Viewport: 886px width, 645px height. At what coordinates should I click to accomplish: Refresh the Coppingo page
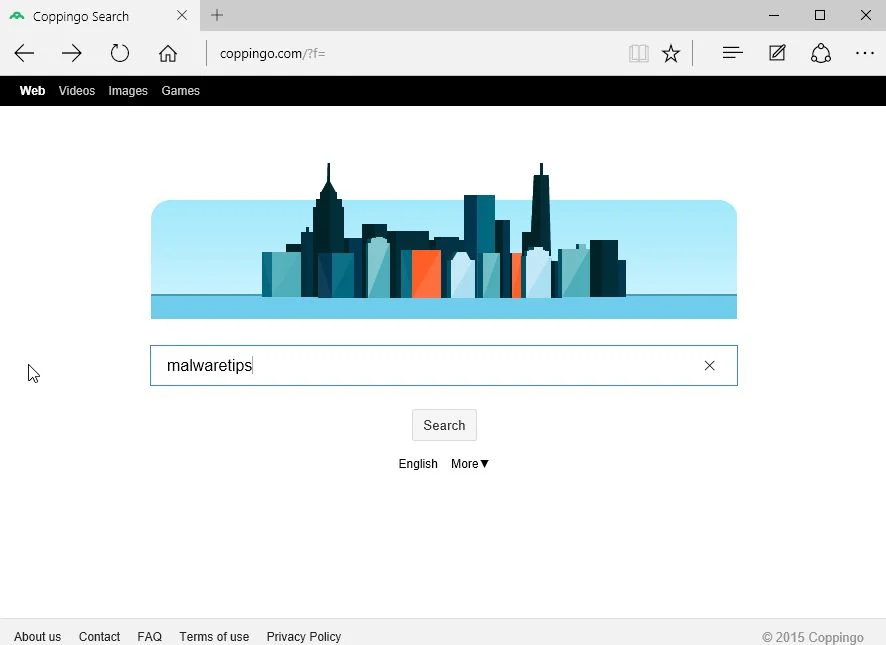120,53
